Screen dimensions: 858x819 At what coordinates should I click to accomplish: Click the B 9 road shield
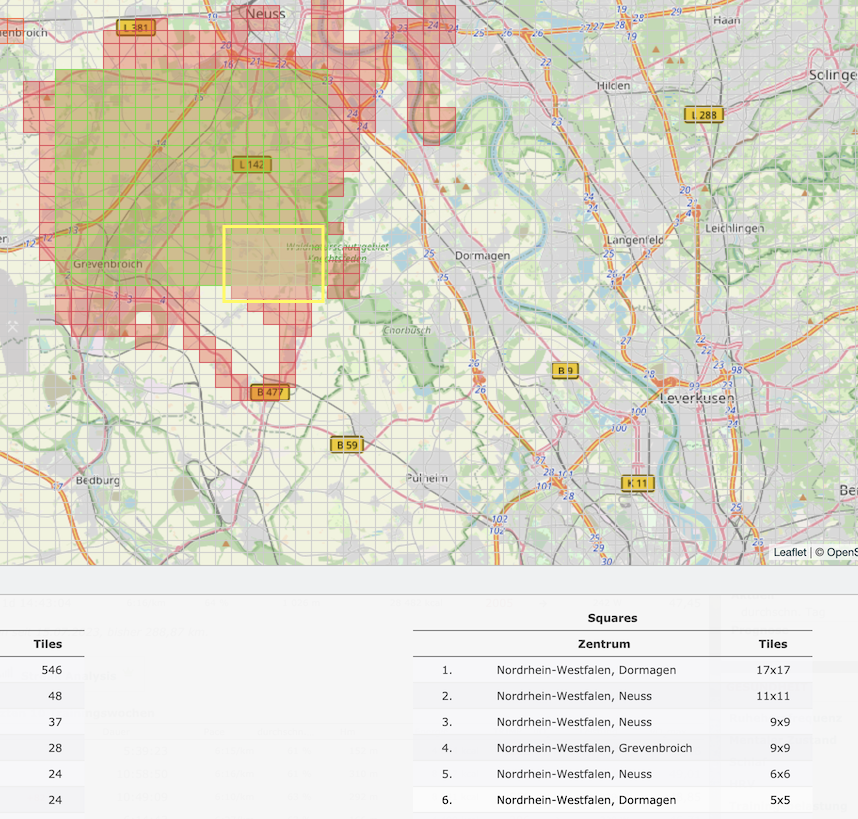[566, 371]
